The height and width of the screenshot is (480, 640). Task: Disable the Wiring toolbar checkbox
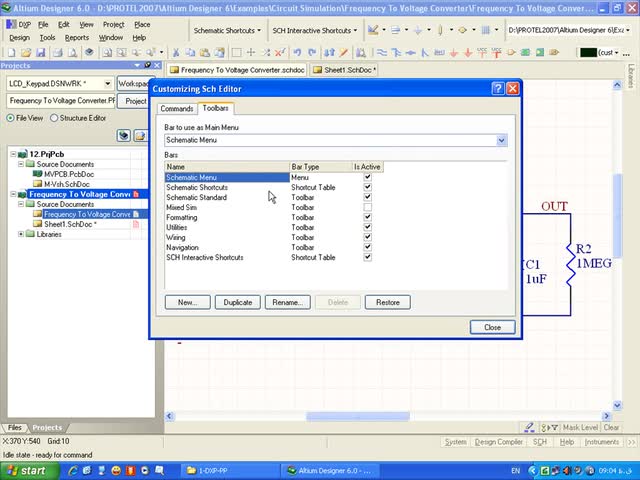pos(368,238)
